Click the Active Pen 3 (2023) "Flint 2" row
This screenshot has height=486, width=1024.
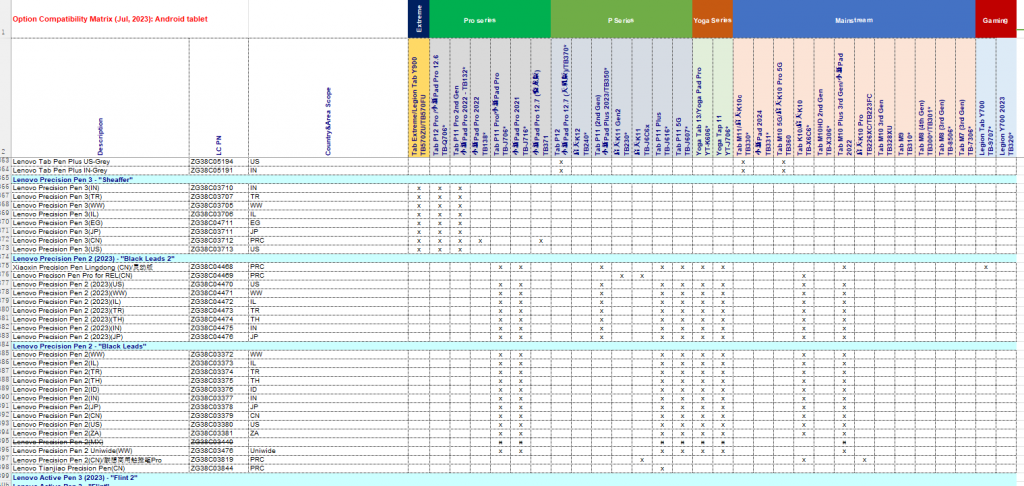click(514, 478)
